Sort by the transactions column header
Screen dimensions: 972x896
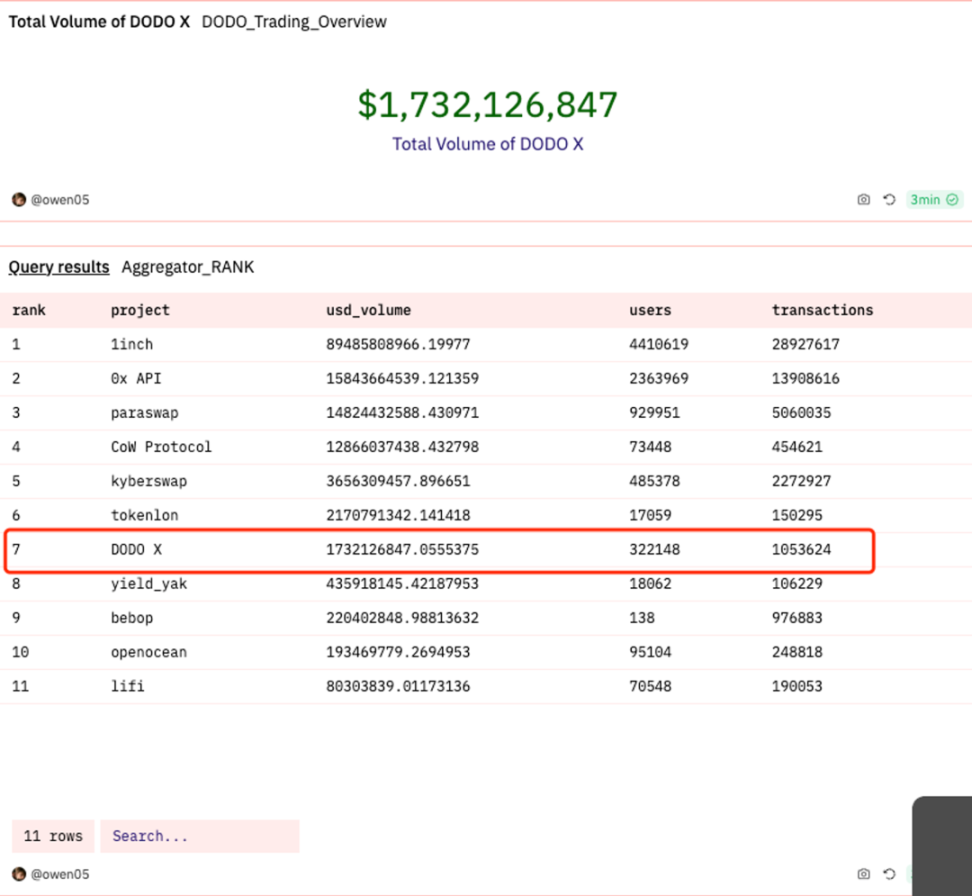pyautogui.click(x=822, y=310)
